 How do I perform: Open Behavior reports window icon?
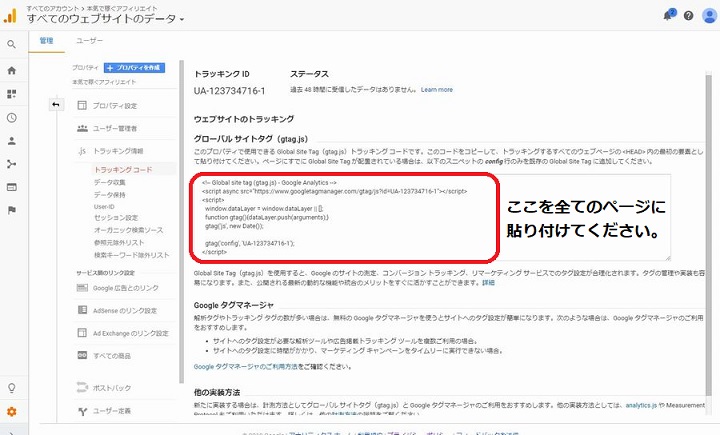point(11,187)
